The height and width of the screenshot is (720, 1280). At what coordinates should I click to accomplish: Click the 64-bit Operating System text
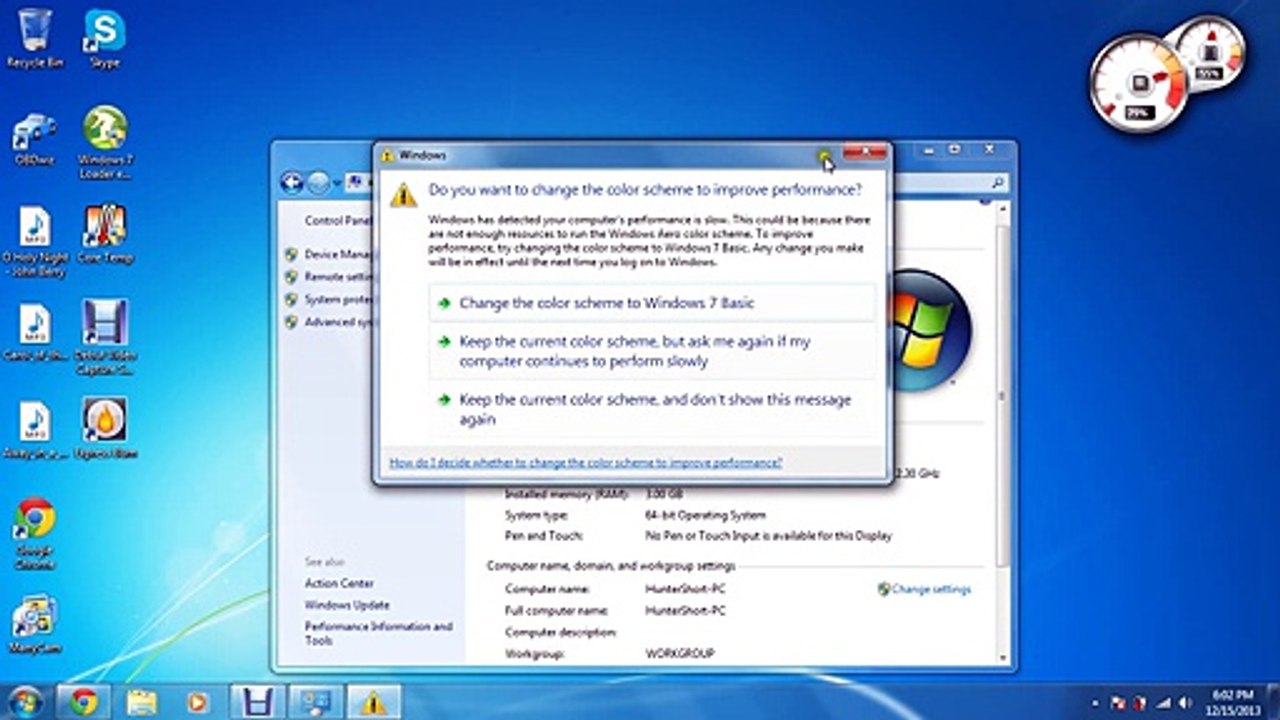(x=705, y=516)
